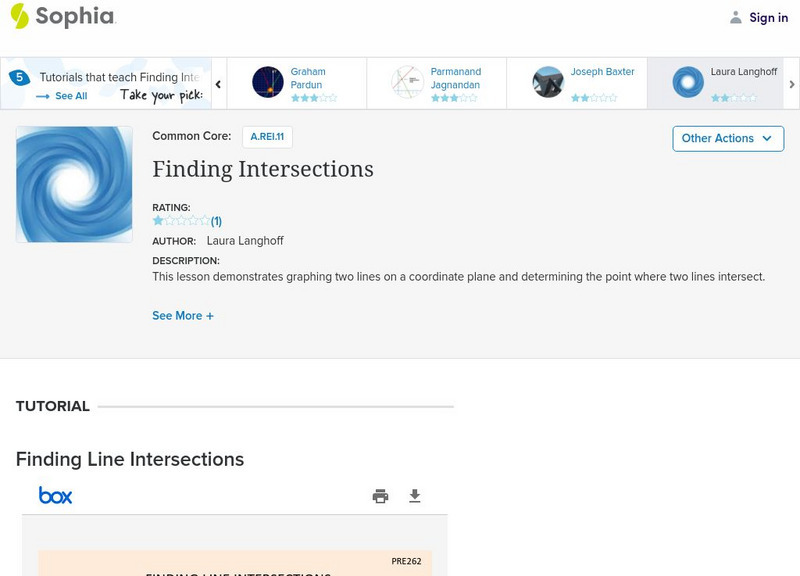This screenshot has height=576, width=800.
Task: Expand the See More description
Action: click(x=183, y=316)
